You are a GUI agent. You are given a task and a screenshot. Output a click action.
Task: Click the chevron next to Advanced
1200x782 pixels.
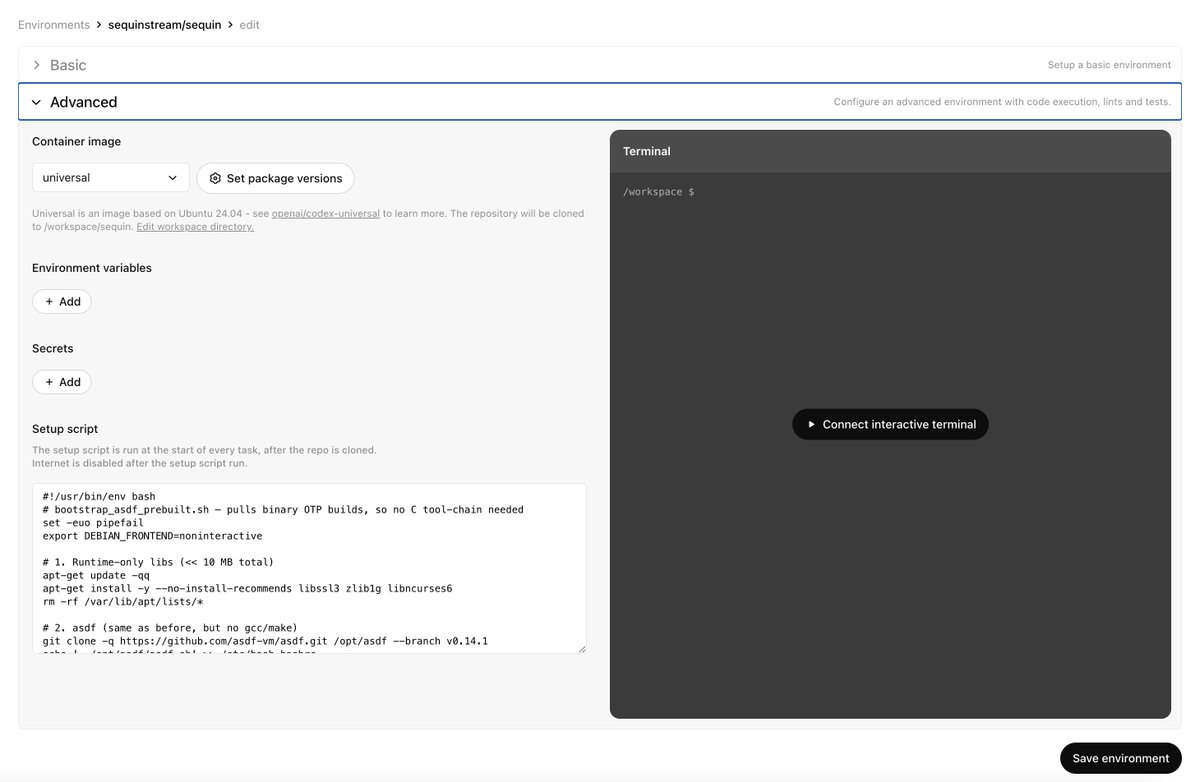tap(36, 101)
